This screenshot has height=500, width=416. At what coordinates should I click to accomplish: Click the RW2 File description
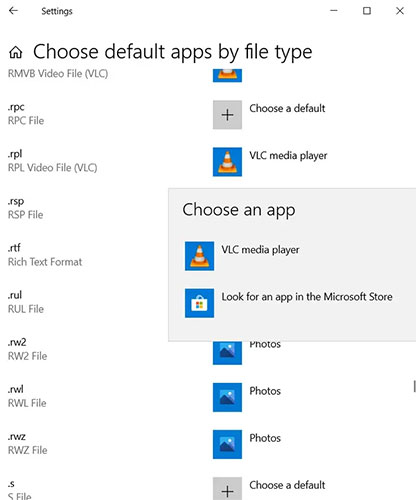tap(28, 356)
